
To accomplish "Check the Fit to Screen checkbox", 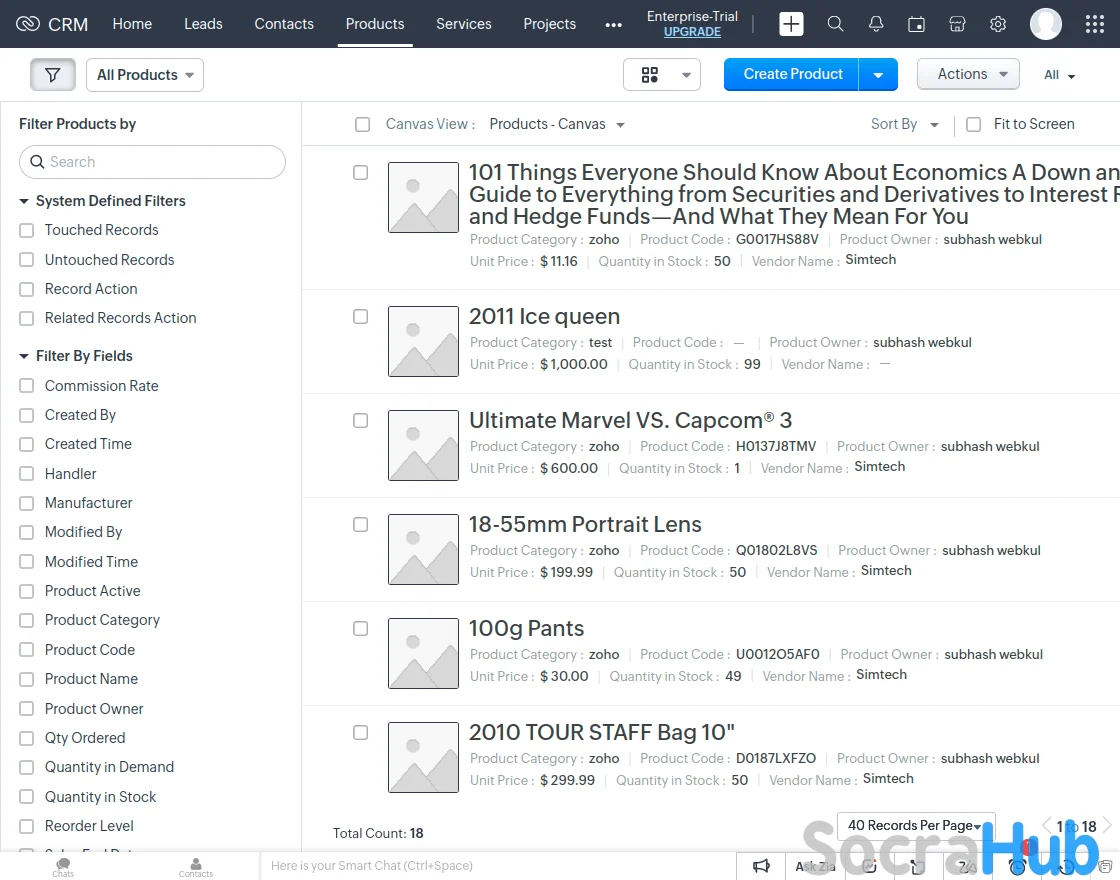I will (x=973, y=125).
